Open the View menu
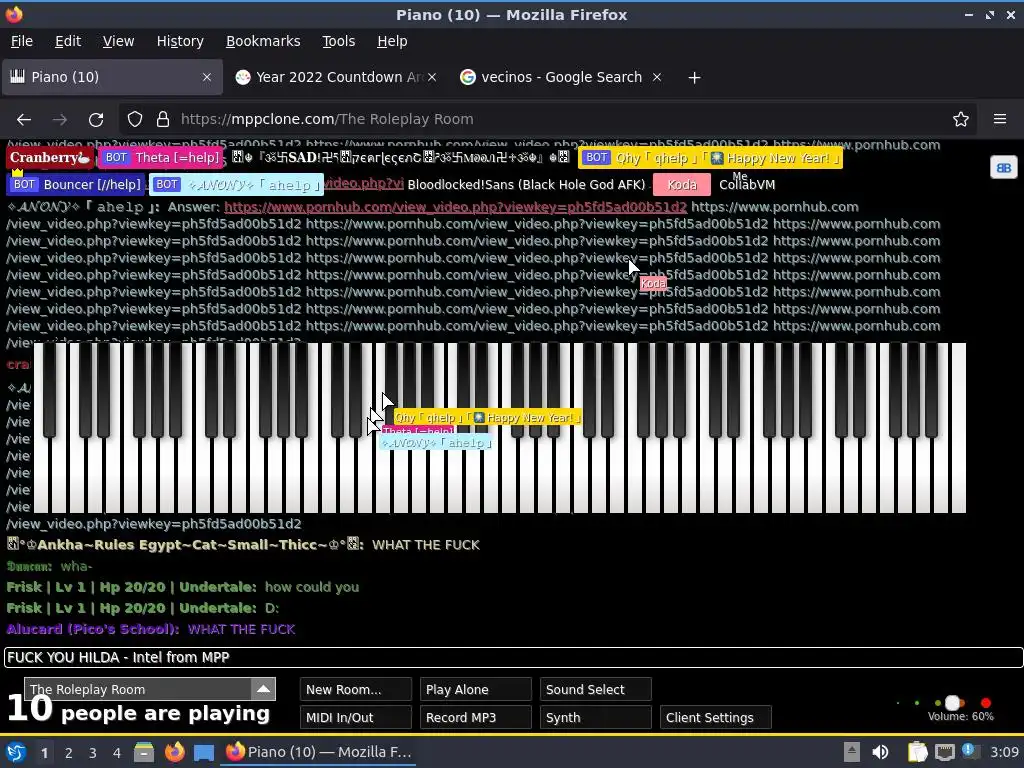This screenshot has width=1024, height=768. [118, 41]
